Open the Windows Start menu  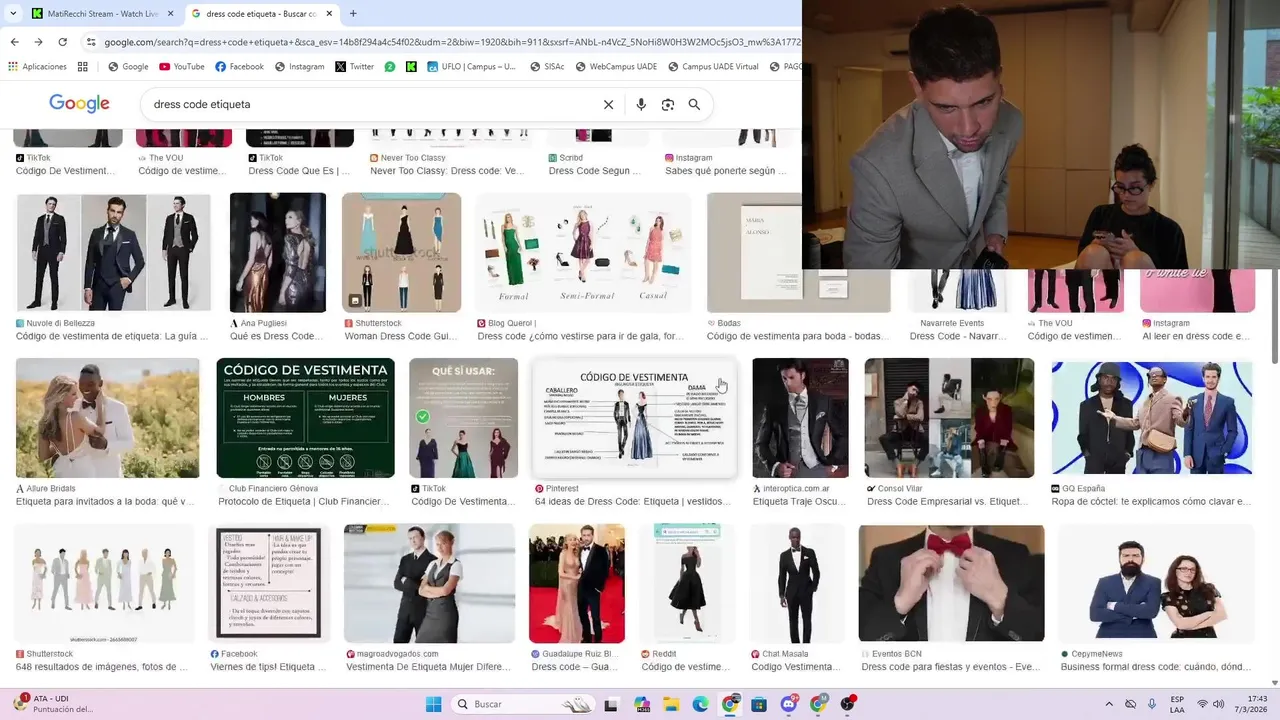click(x=433, y=704)
